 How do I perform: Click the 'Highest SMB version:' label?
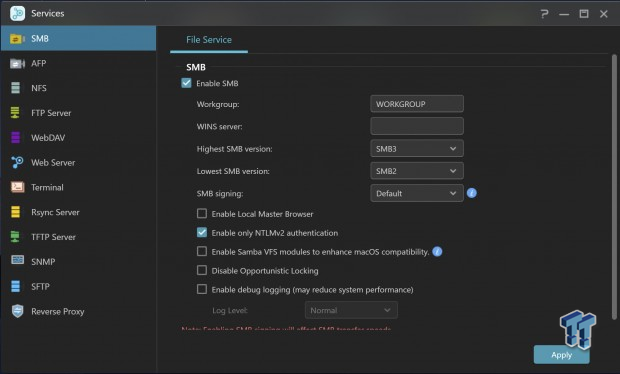tap(234, 149)
